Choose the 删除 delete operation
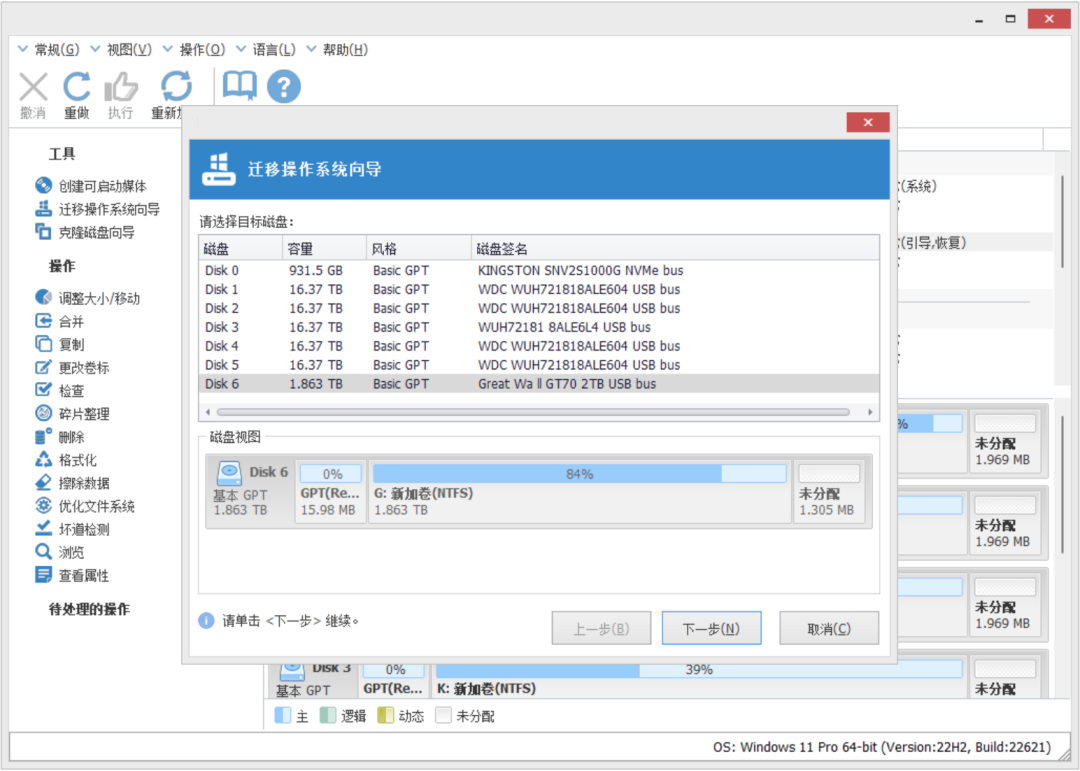This screenshot has height=771, width=1080. click(59, 437)
